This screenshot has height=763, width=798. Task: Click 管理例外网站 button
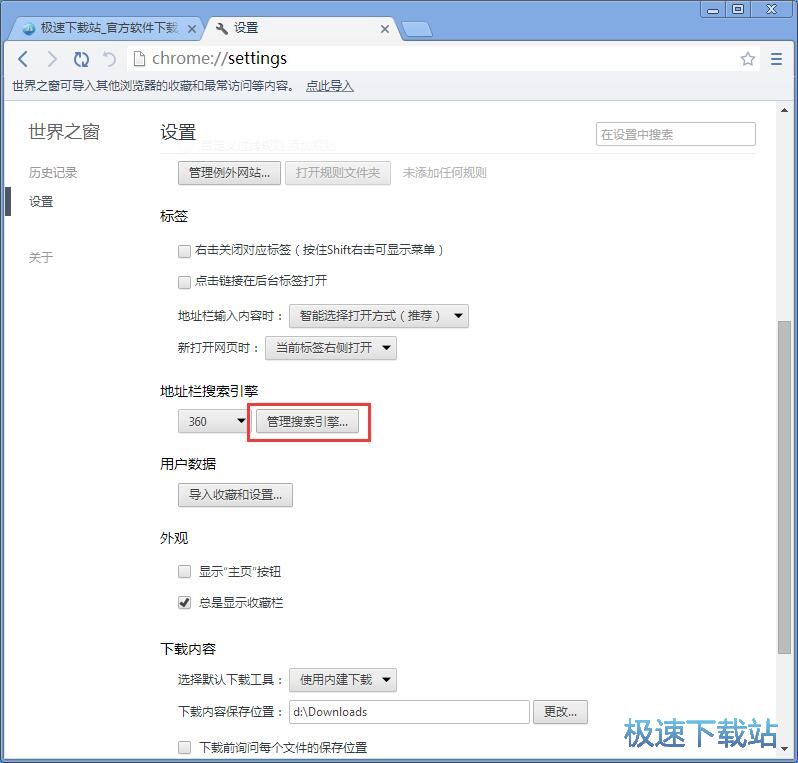229,173
